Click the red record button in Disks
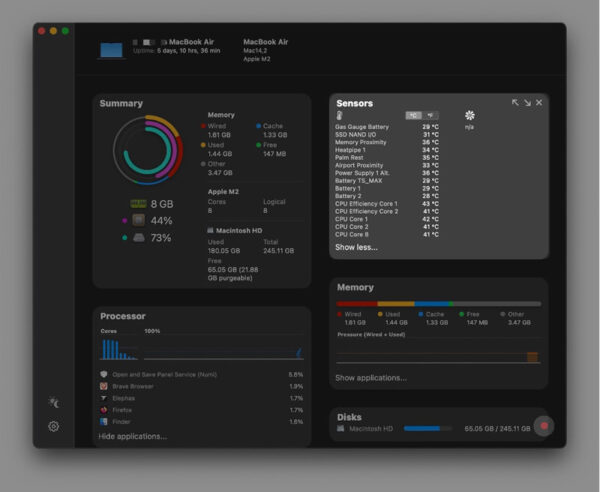The image size is (600, 492). point(544,426)
